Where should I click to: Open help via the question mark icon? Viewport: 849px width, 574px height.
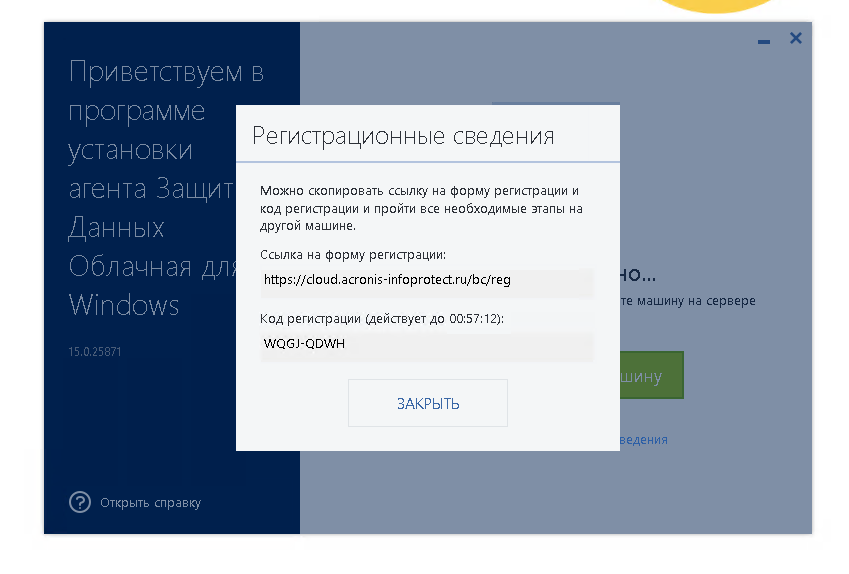coord(80,502)
